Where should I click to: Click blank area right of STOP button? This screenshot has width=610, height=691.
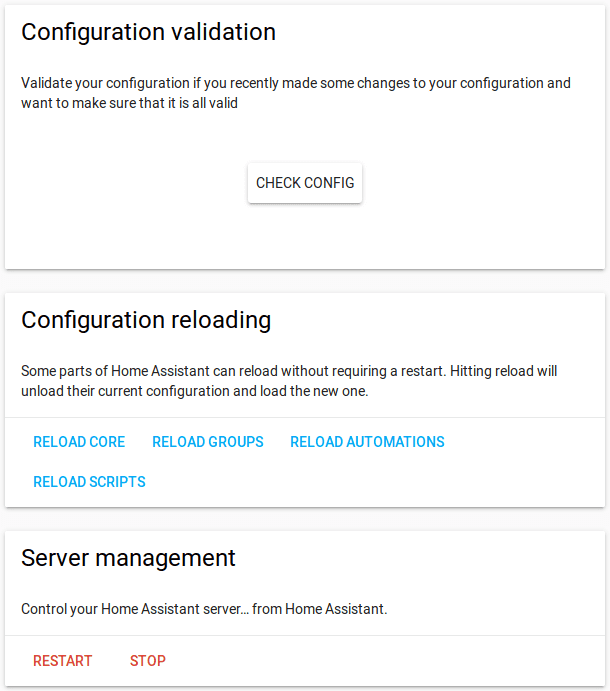[x=380, y=661]
